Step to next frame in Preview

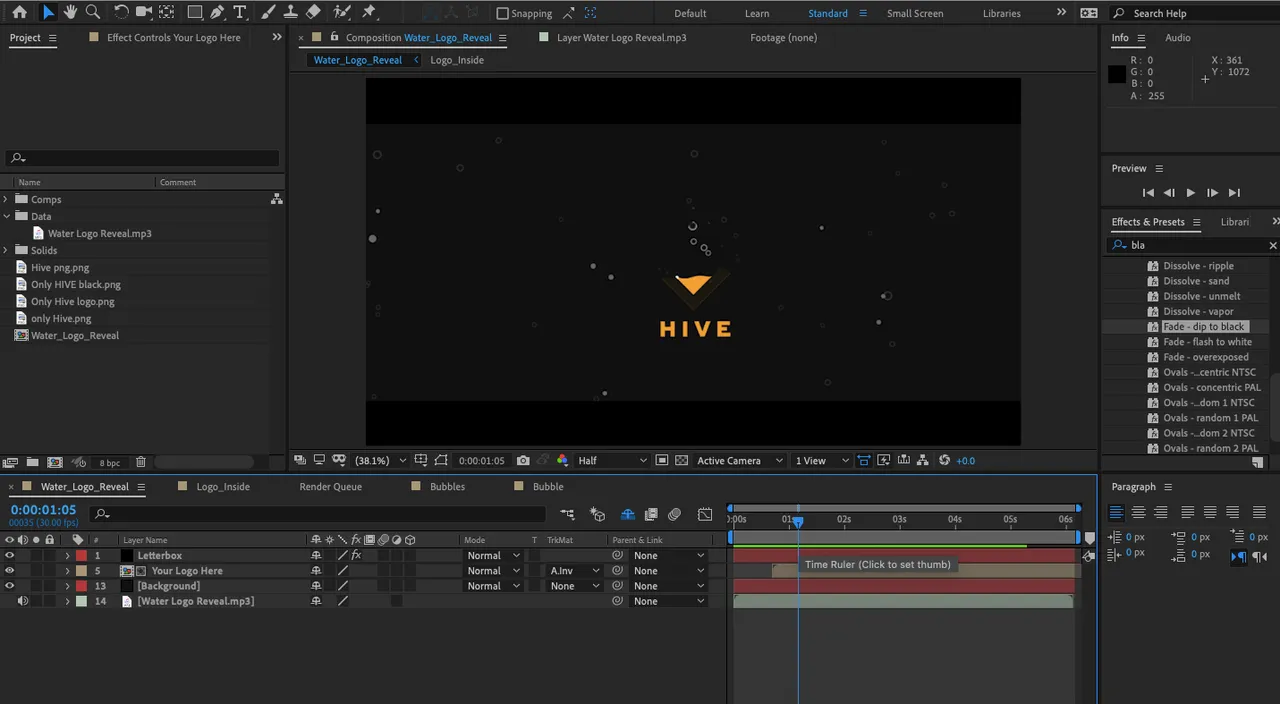pyautogui.click(x=1212, y=193)
